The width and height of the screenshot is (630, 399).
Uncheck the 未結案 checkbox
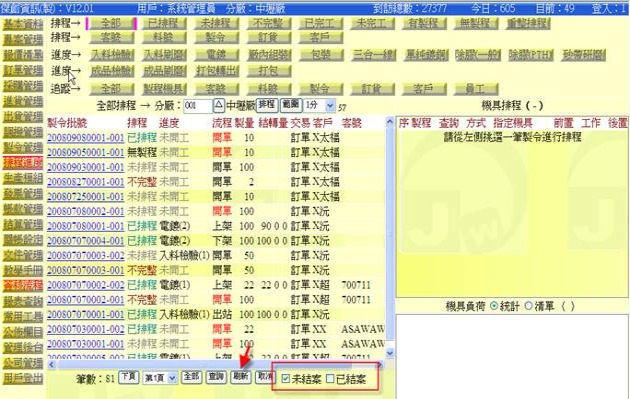click(286, 379)
